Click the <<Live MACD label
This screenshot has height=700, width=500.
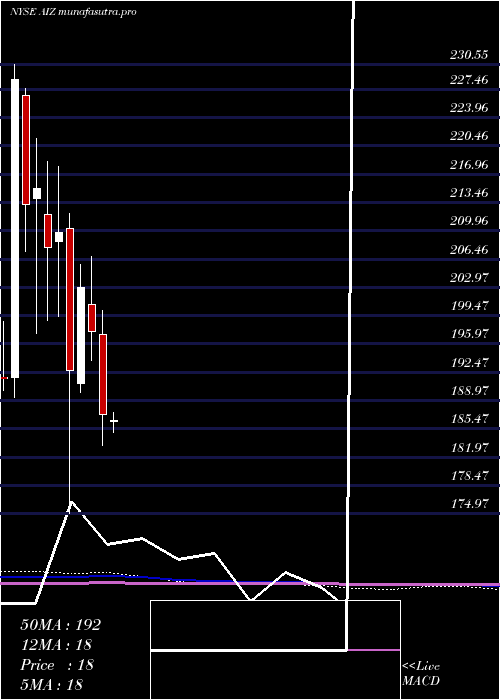coord(421,674)
